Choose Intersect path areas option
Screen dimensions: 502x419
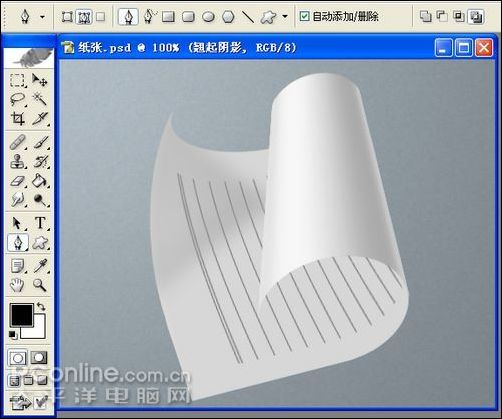[x=459, y=16]
